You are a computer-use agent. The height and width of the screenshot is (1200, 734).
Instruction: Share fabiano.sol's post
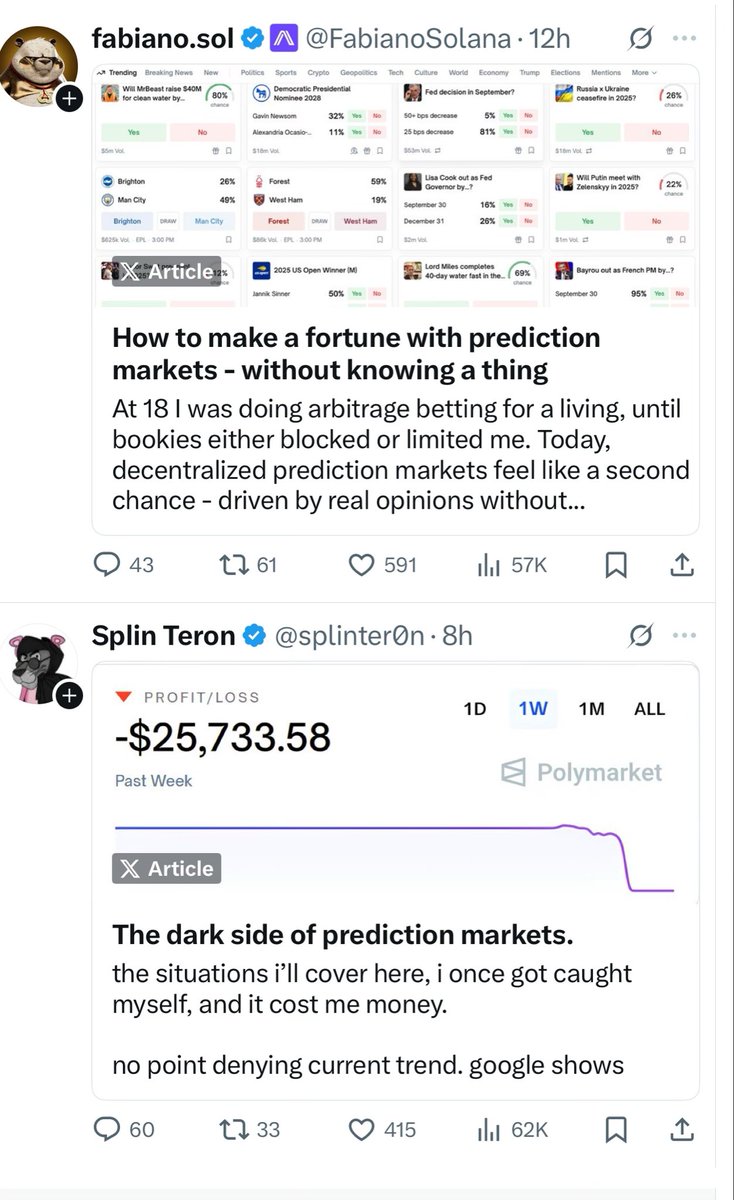tap(681, 564)
